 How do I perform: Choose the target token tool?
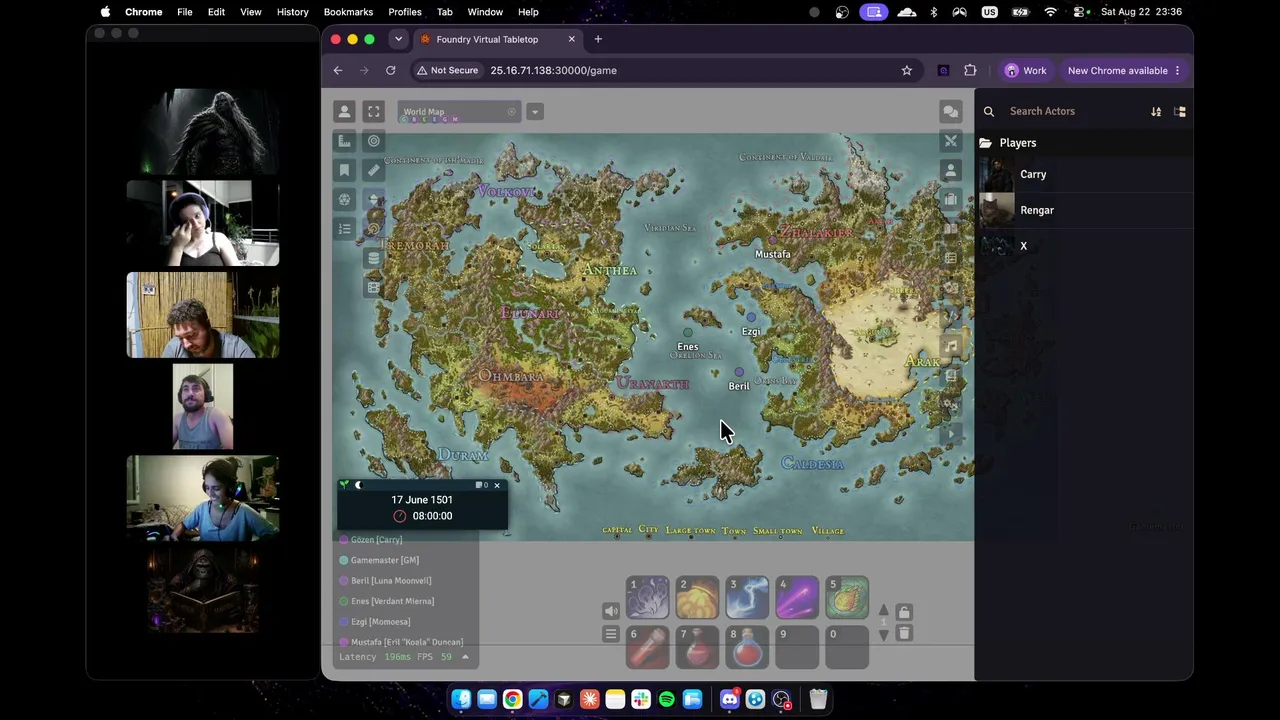(374, 141)
